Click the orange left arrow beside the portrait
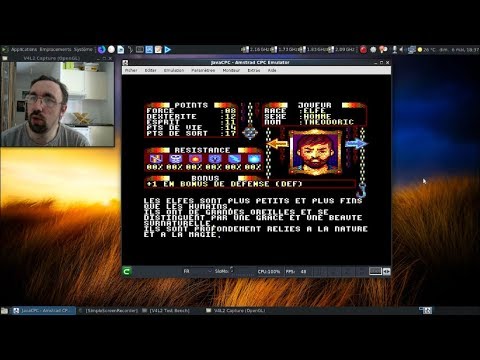This screenshot has width=480, height=360. tap(277, 144)
